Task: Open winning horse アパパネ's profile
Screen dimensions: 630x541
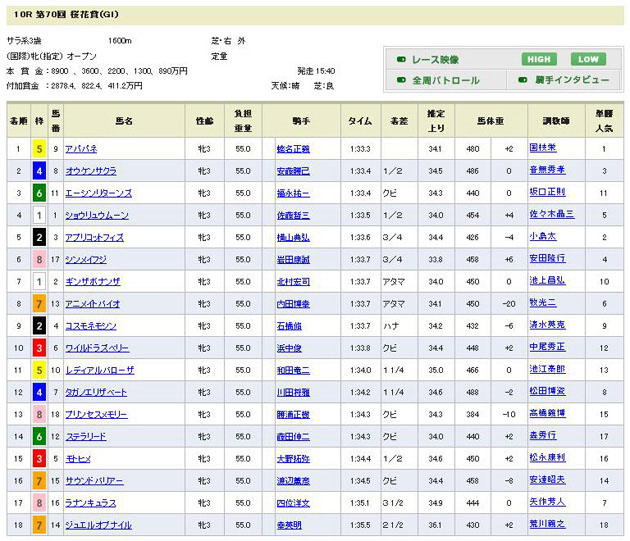Action: click(x=81, y=149)
